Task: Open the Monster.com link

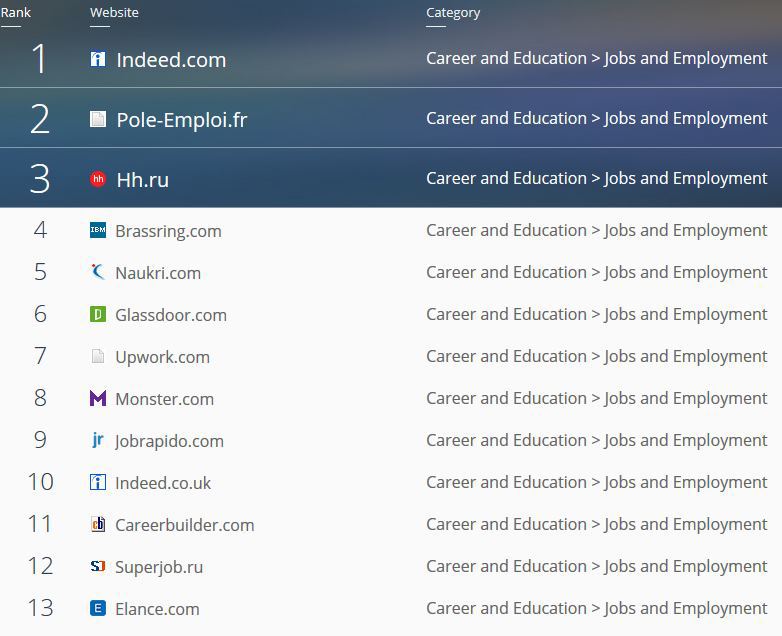Action: [x=164, y=399]
